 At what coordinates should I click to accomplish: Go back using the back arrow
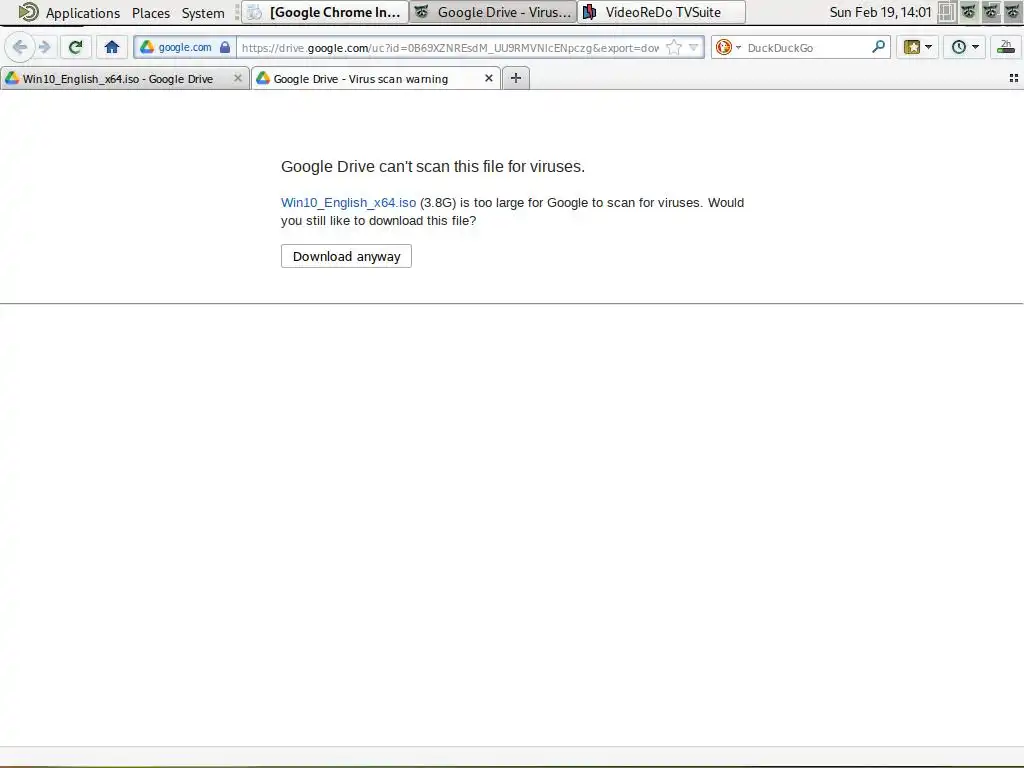click(x=20, y=47)
